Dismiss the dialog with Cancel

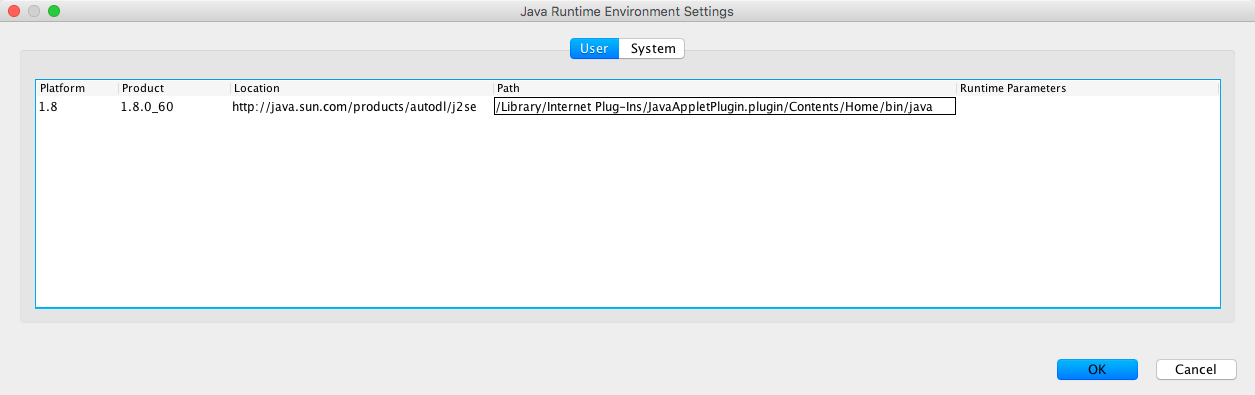pos(1195,369)
